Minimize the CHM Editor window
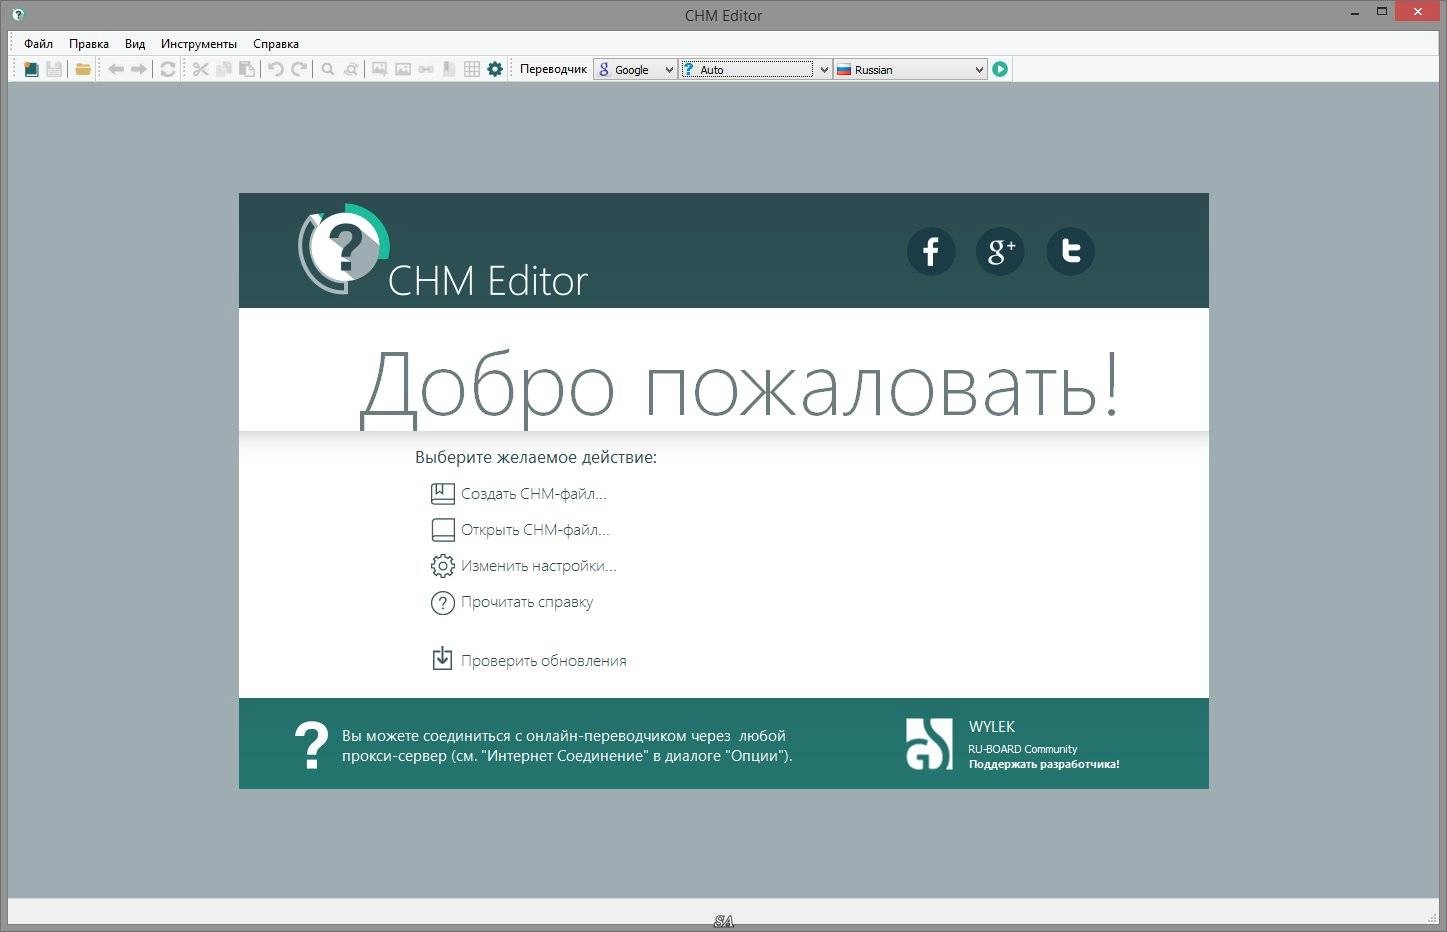The image size is (1447, 932). (x=1354, y=12)
